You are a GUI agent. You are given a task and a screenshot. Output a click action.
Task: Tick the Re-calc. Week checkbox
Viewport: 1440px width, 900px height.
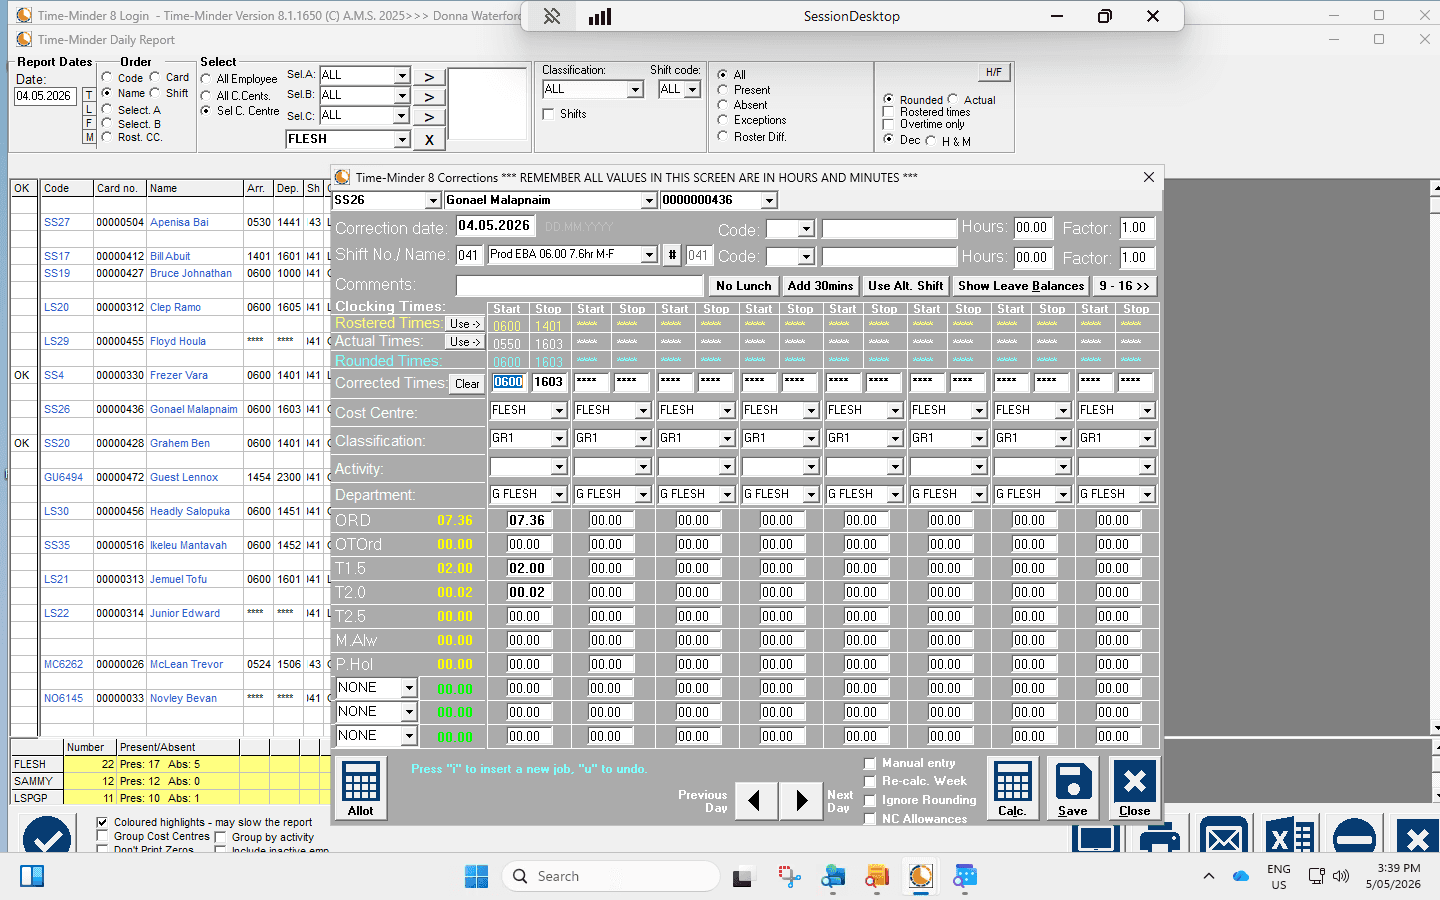pos(870,781)
